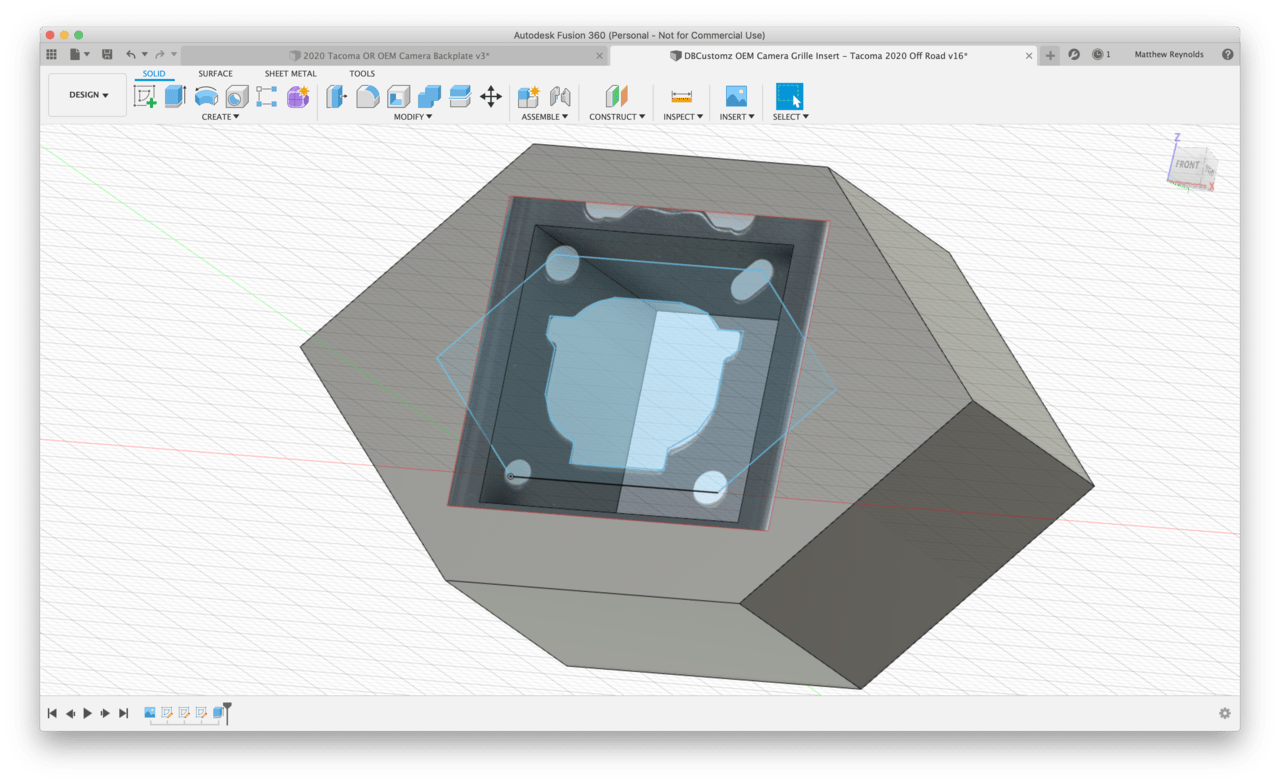Save the design with the floppy icon
The image size is (1280, 784).
click(x=107, y=55)
